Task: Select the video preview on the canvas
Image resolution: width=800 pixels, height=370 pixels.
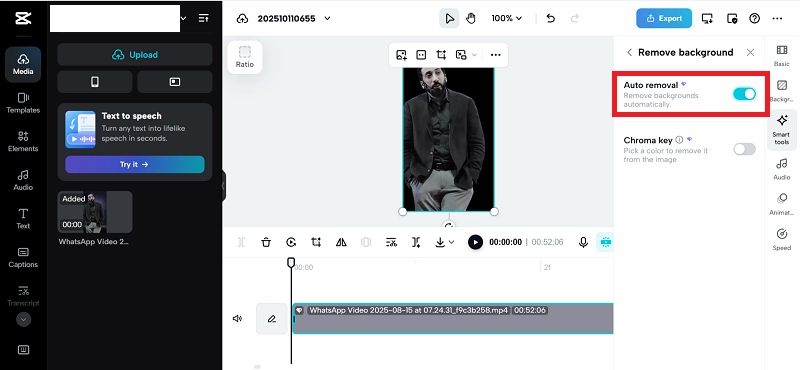Action: (x=448, y=139)
